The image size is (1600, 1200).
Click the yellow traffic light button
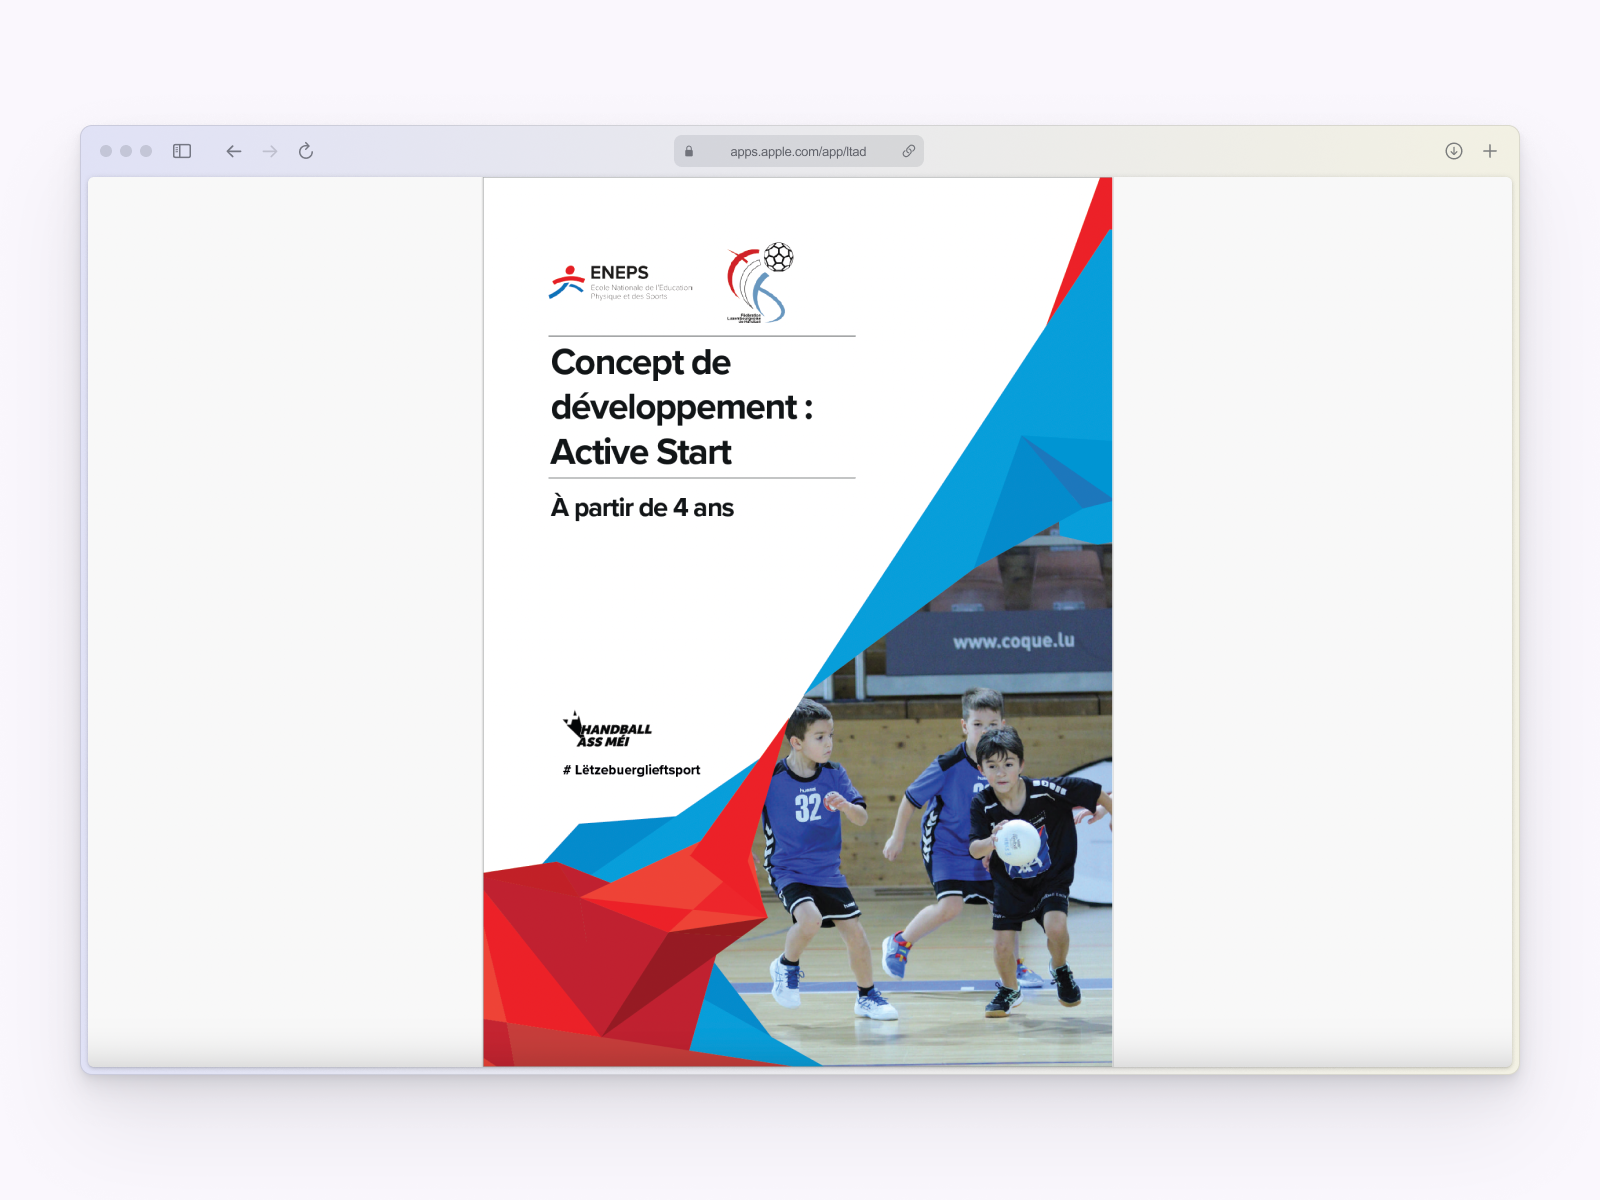128,151
